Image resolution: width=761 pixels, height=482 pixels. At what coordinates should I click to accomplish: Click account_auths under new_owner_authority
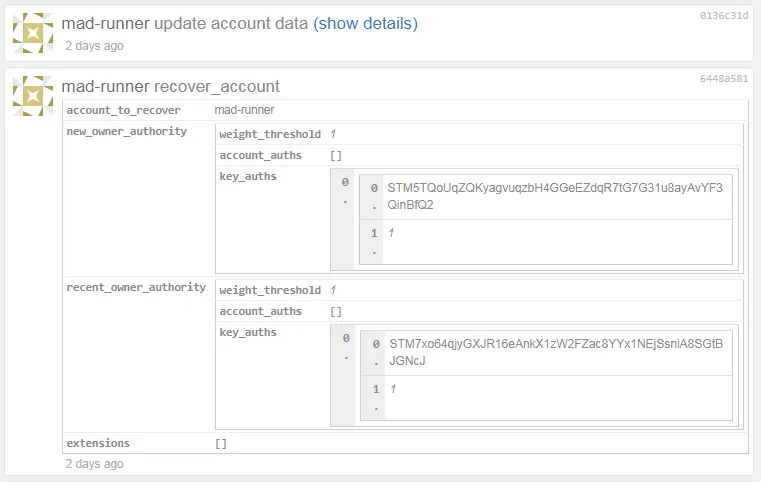click(260, 155)
